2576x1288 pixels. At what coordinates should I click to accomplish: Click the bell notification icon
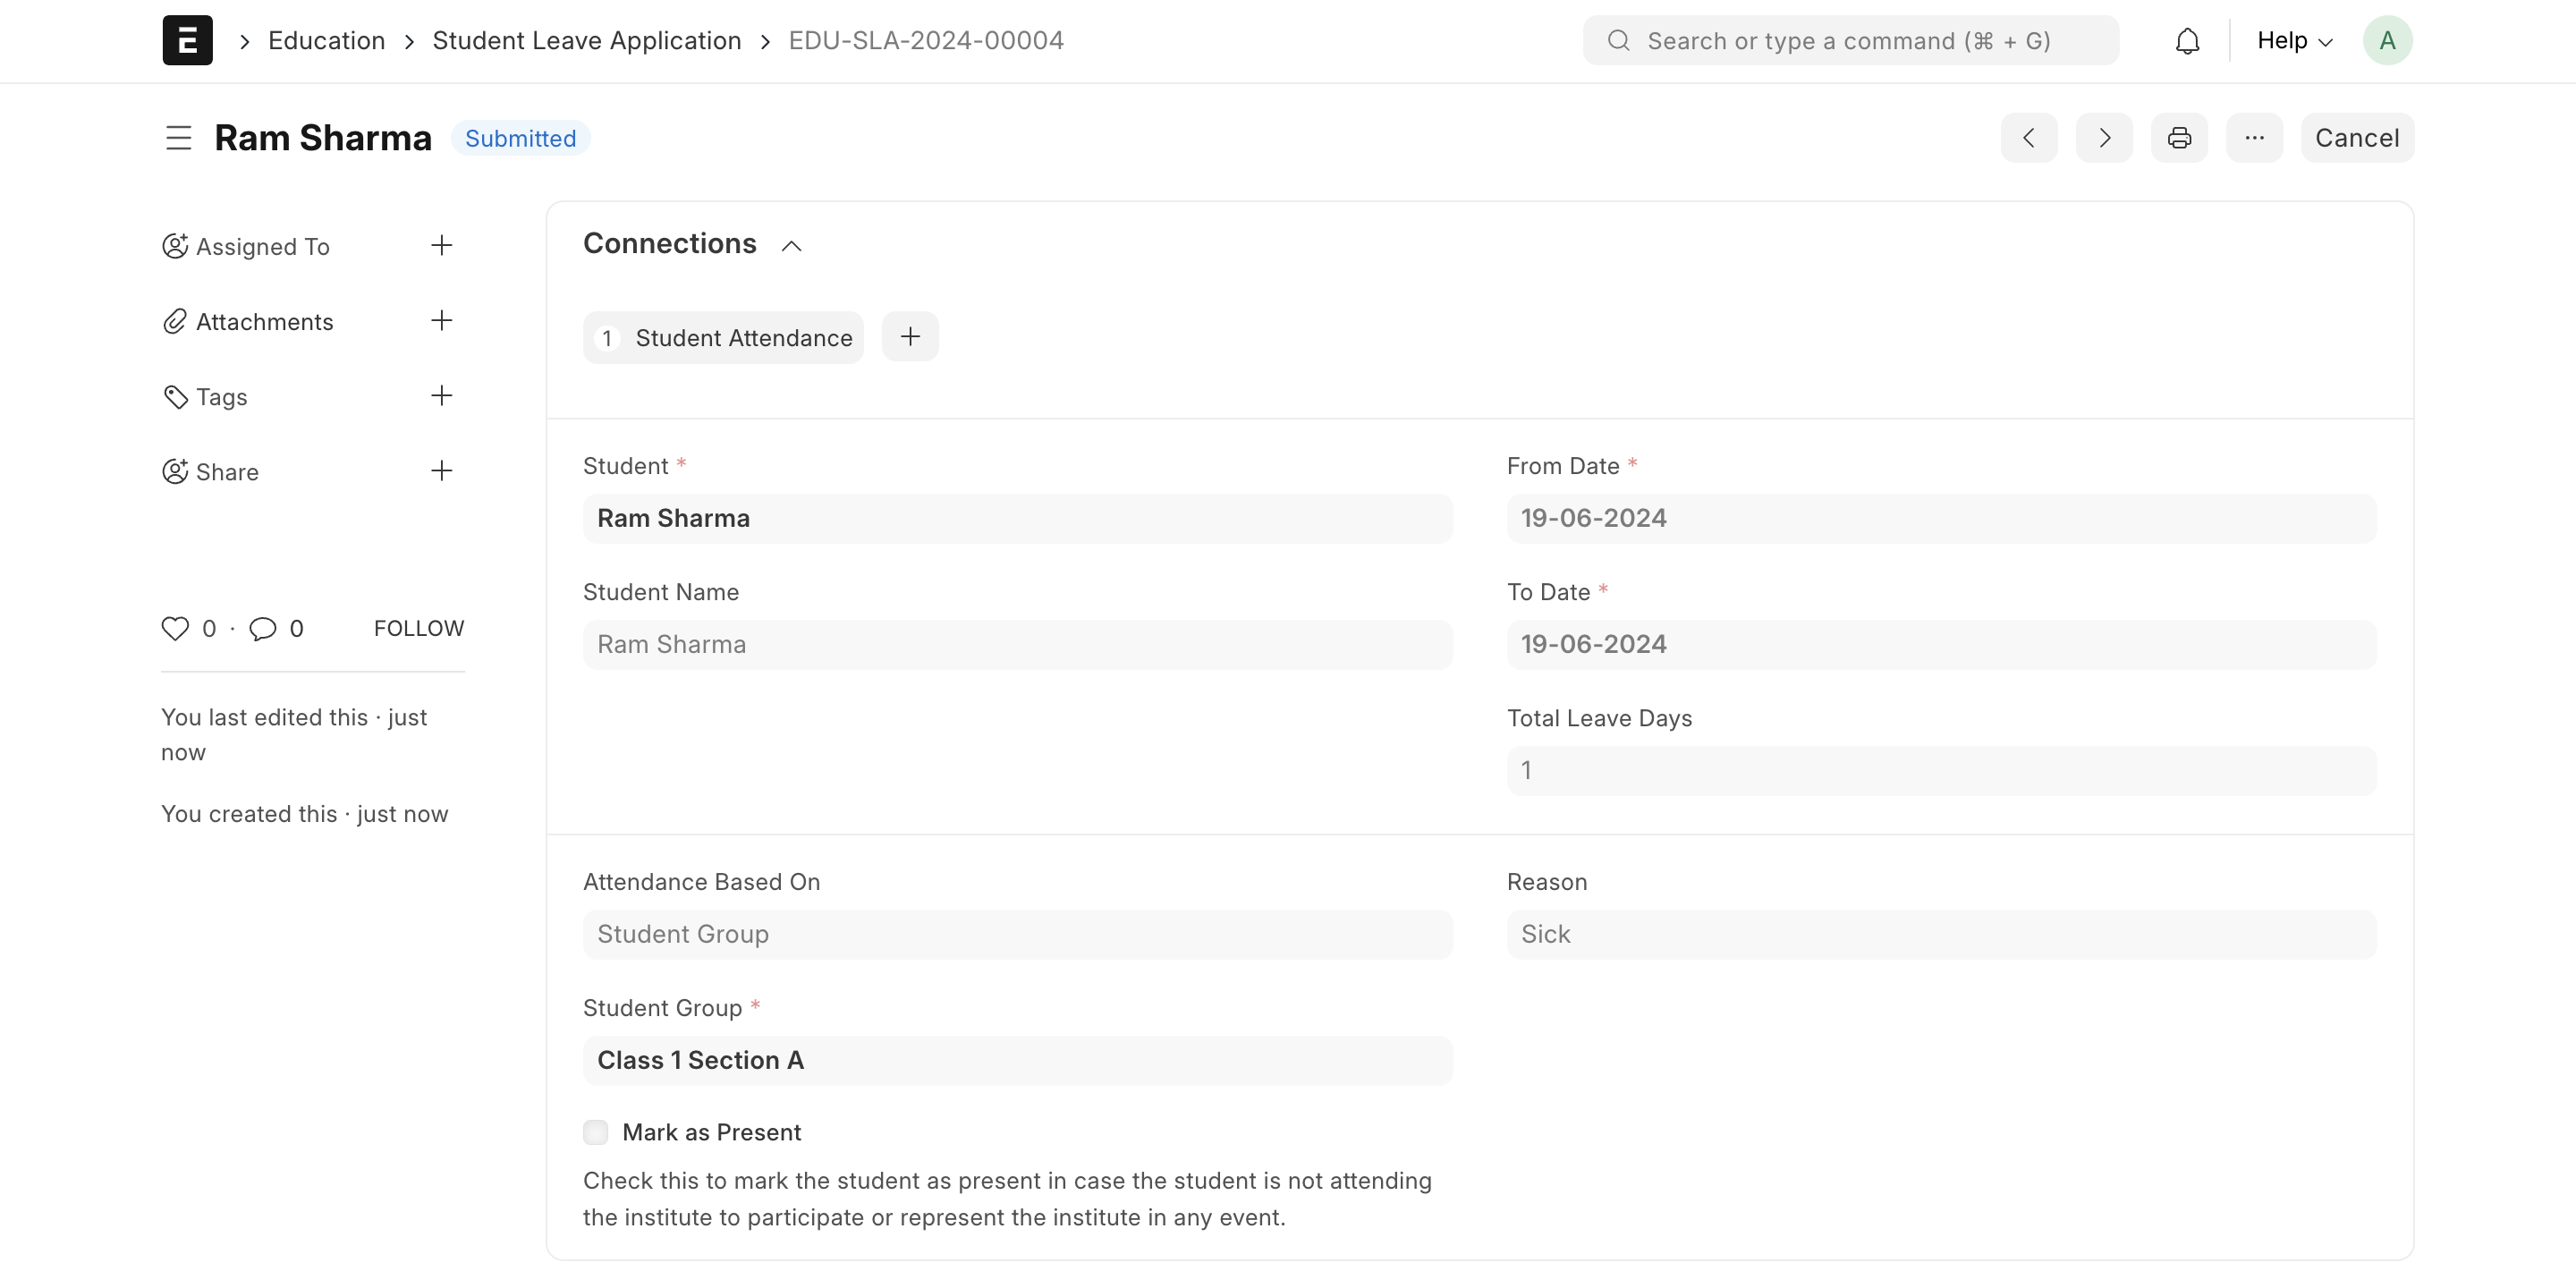tap(2187, 39)
